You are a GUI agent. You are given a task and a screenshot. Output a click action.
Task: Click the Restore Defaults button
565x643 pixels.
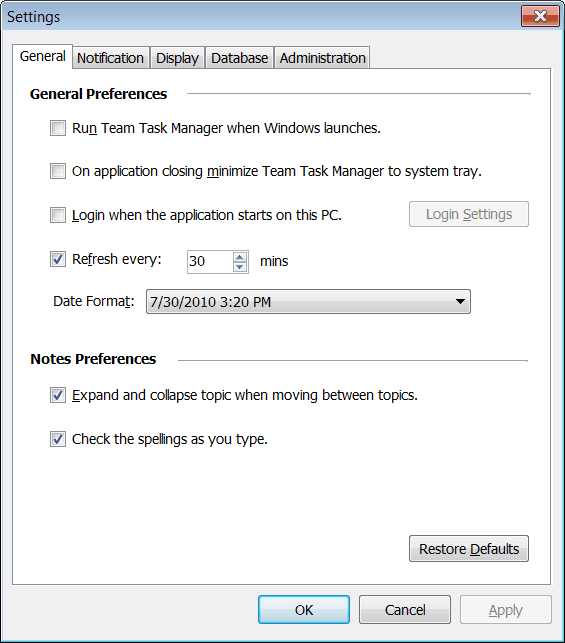tap(469, 549)
